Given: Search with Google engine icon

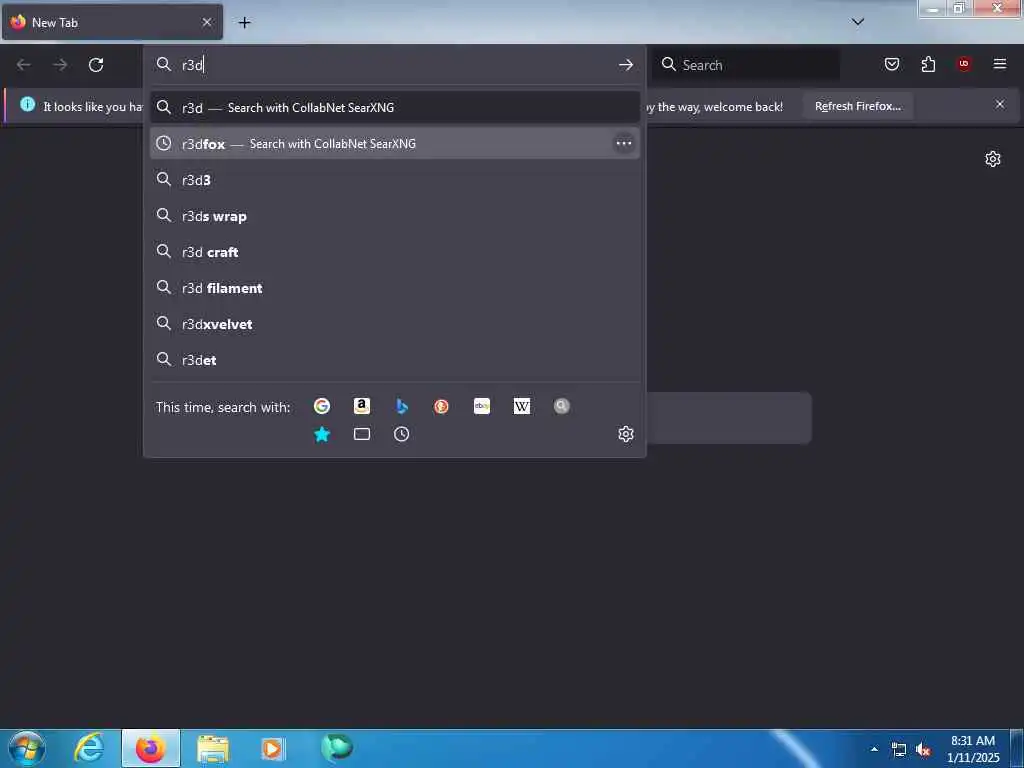Looking at the screenshot, I should (322, 406).
